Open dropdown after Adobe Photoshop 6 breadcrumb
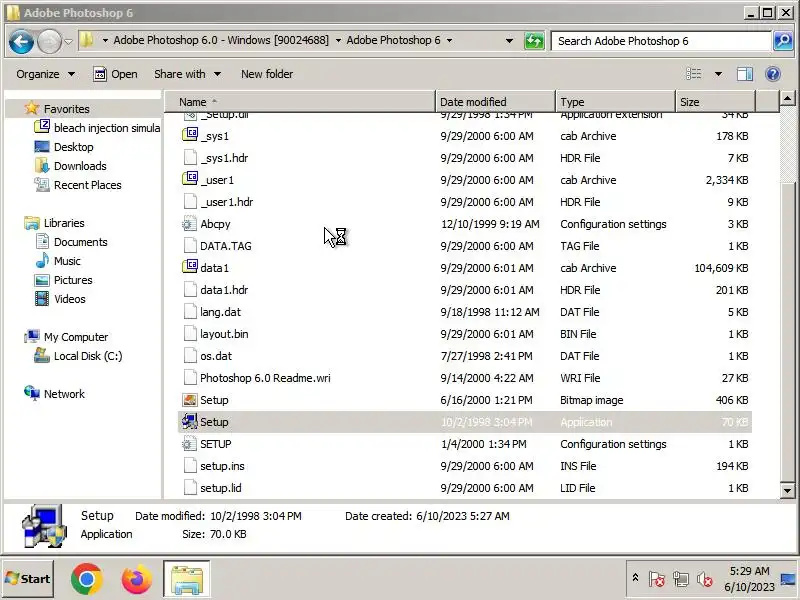This screenshot has height=600, width=800. pos(449,40)
